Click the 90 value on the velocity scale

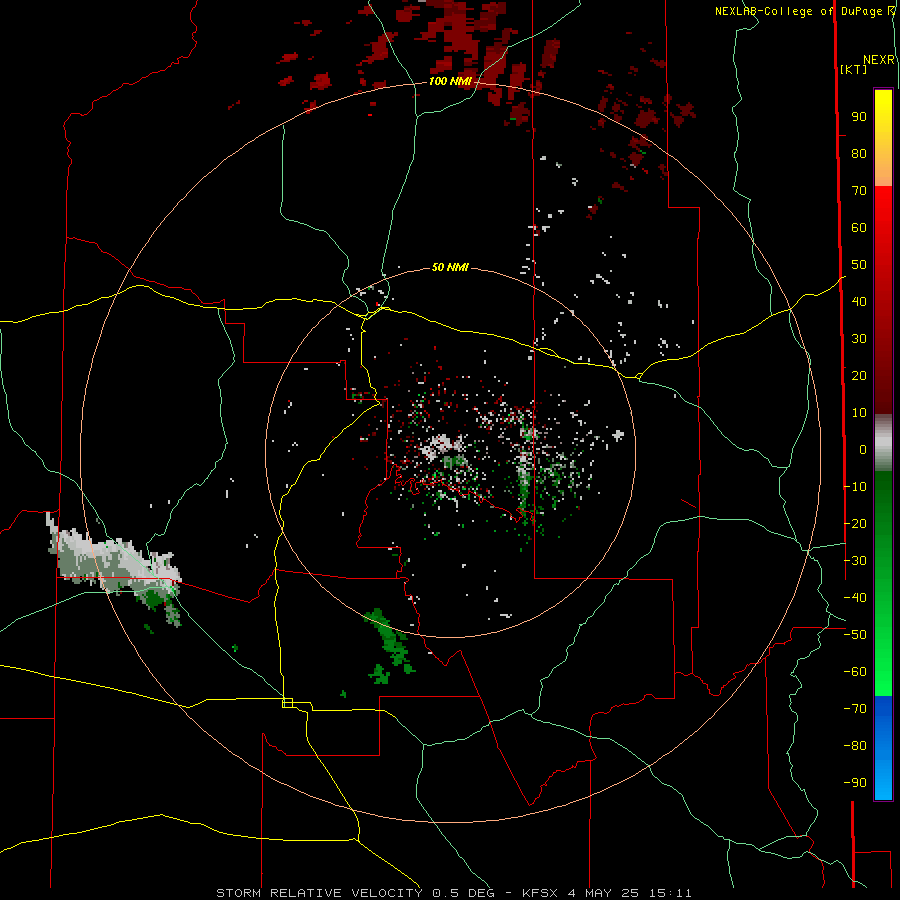[859, 117]
